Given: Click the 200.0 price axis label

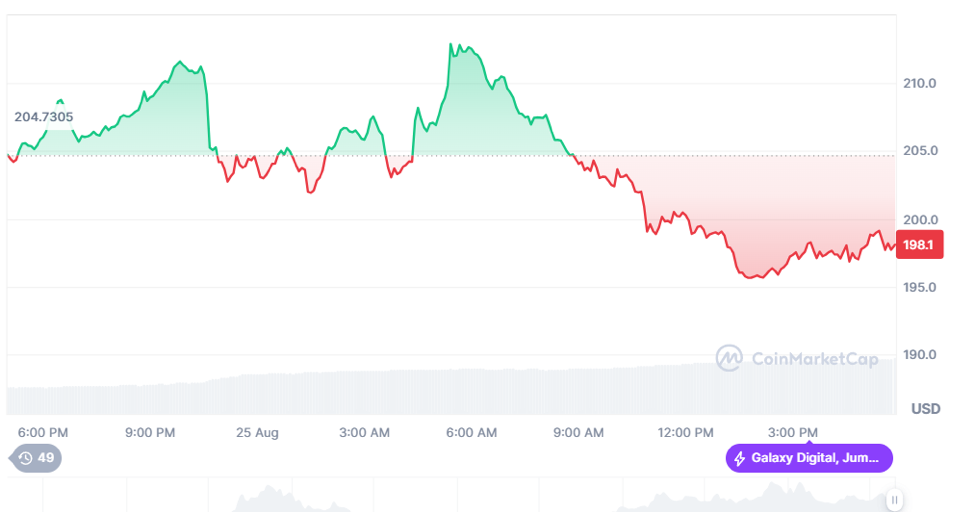Looking at the screenshot, I should point(919,219).
